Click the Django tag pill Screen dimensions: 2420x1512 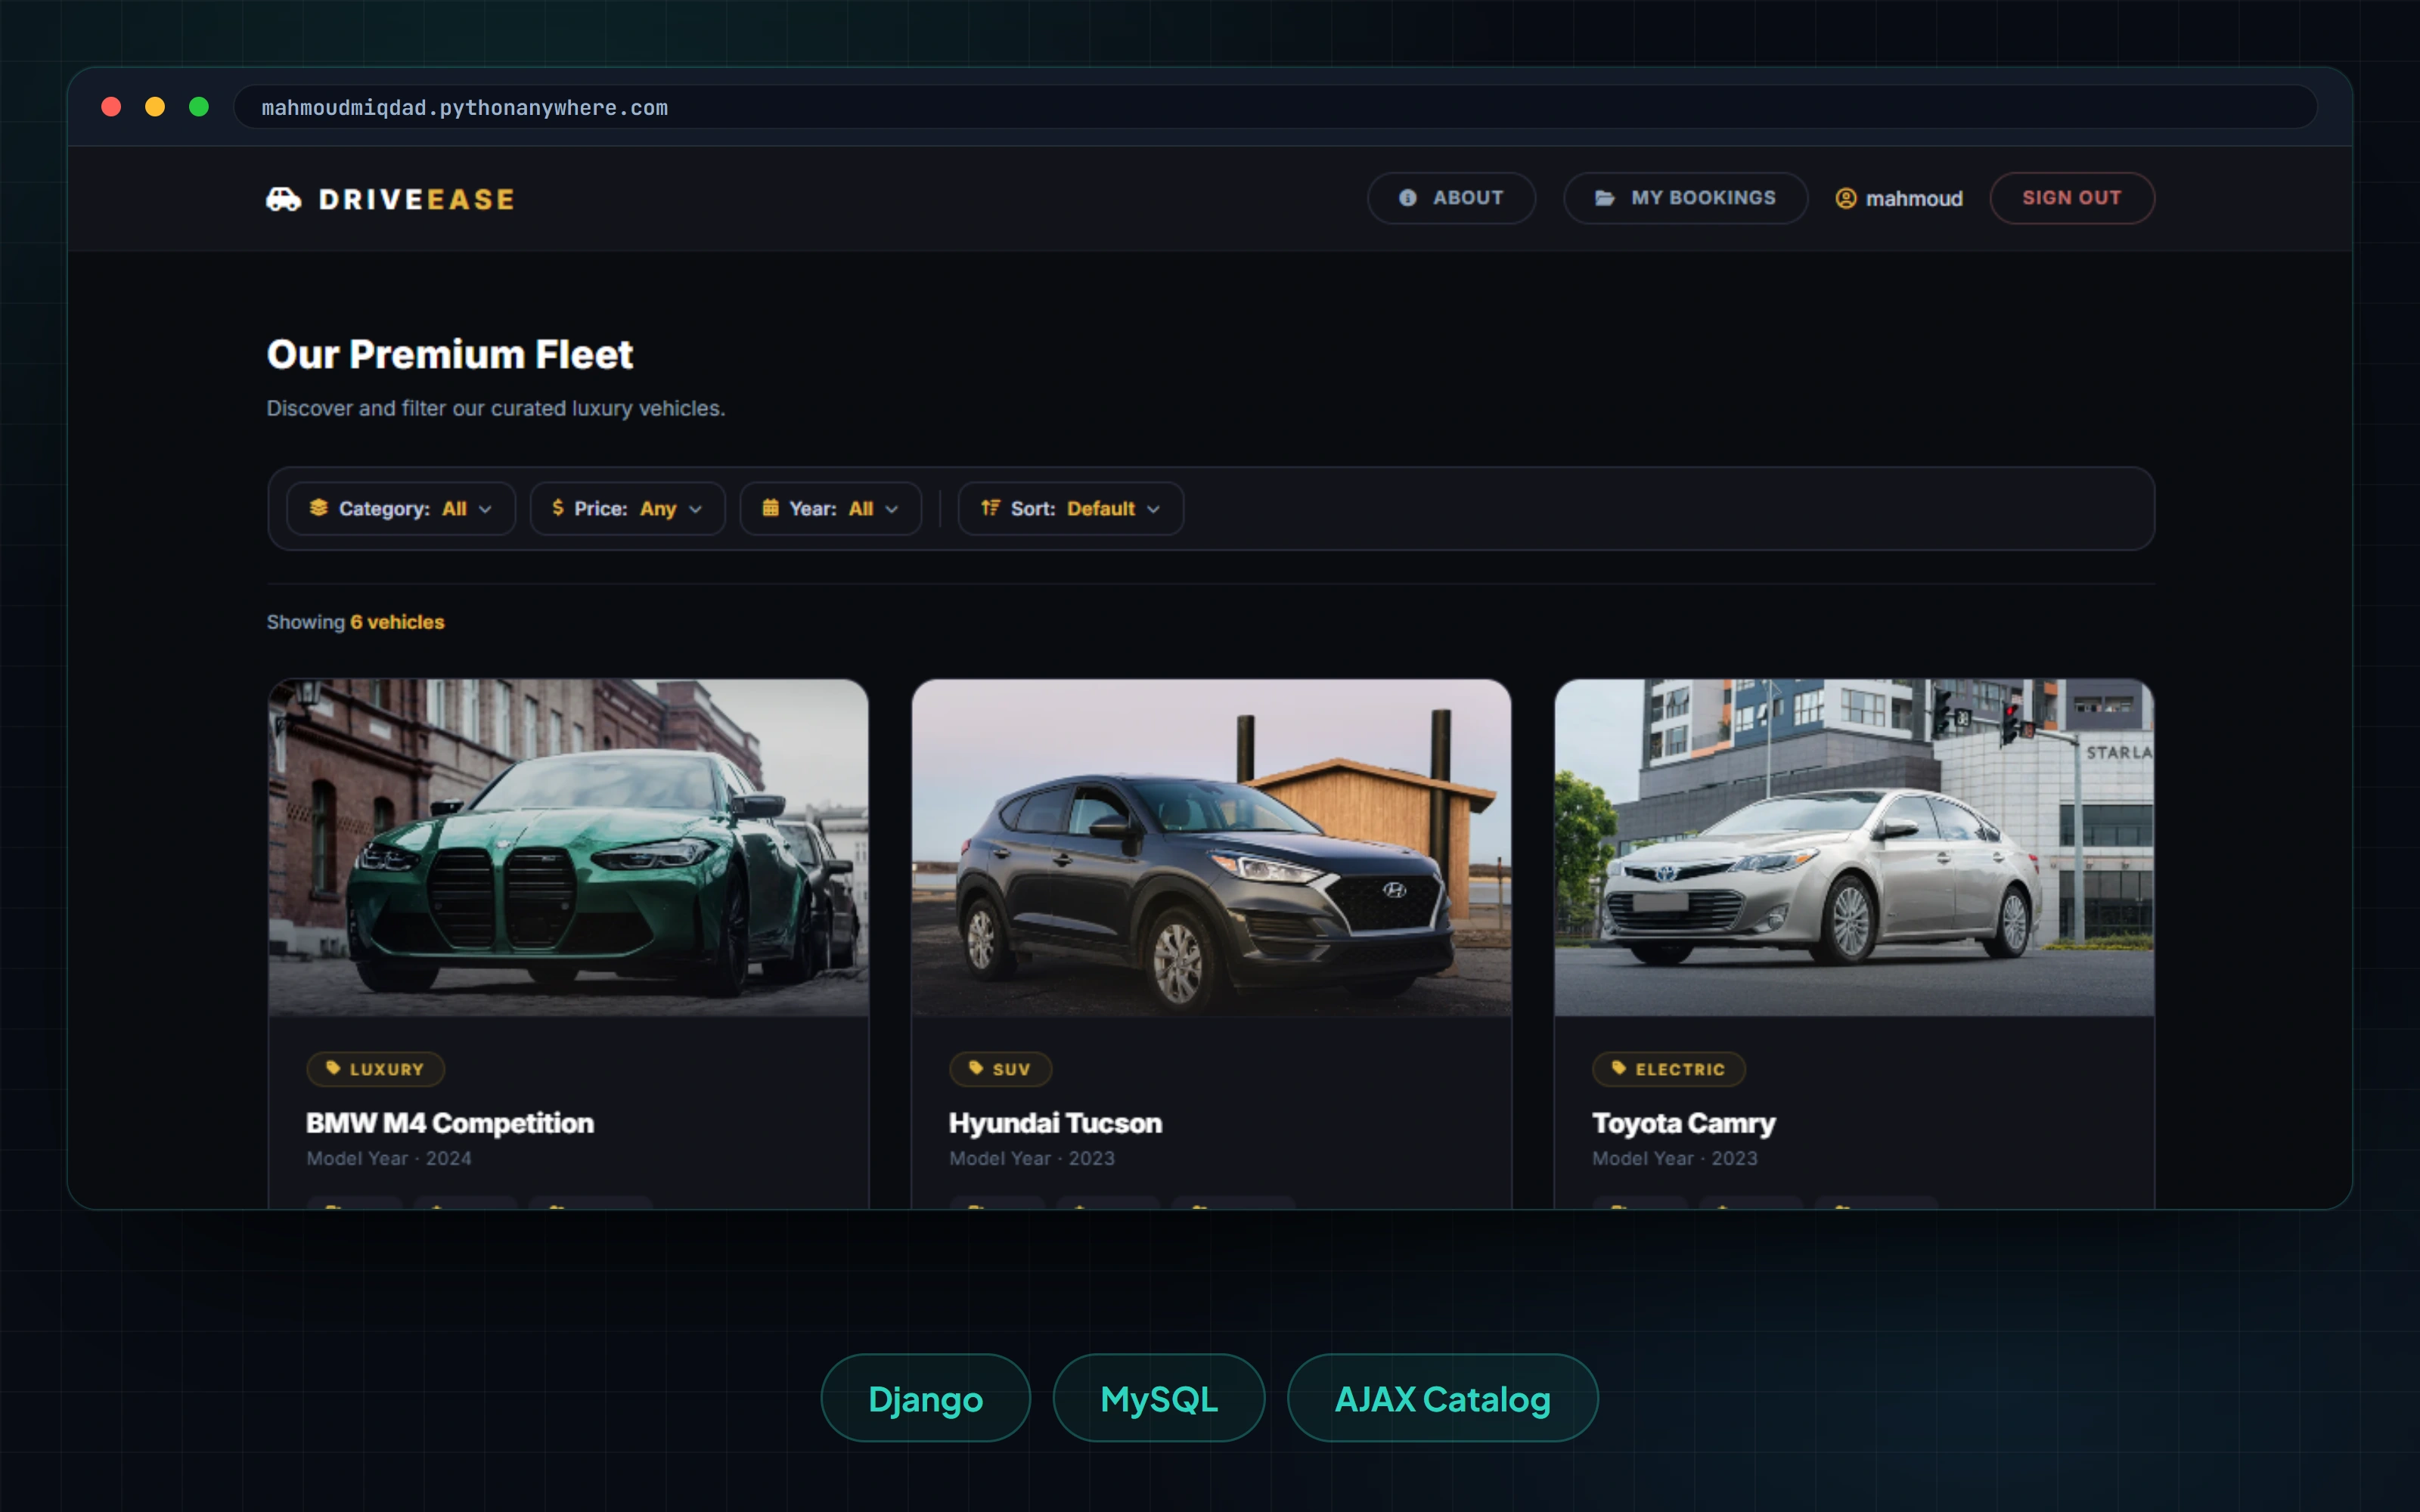926,1398
